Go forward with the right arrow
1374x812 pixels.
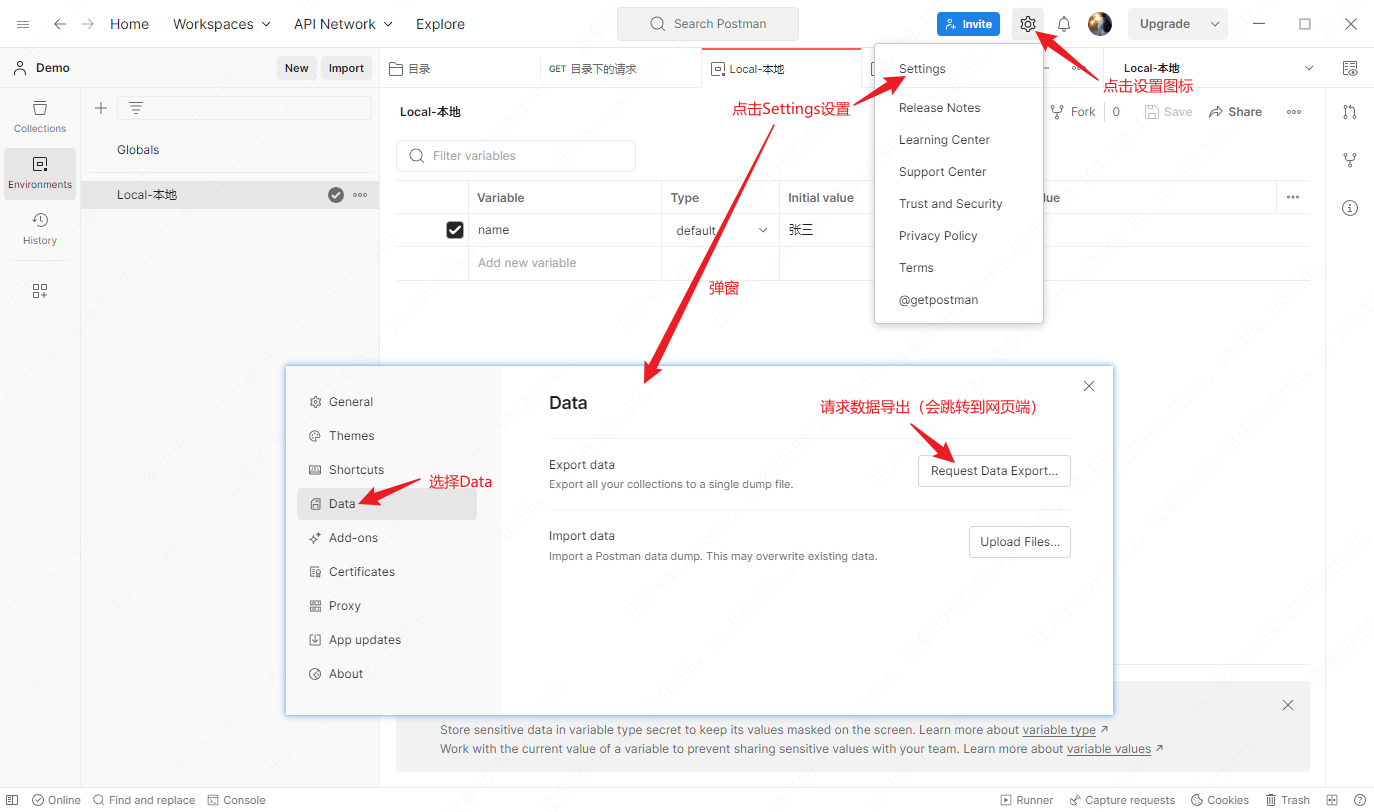(x=88, y=24)
